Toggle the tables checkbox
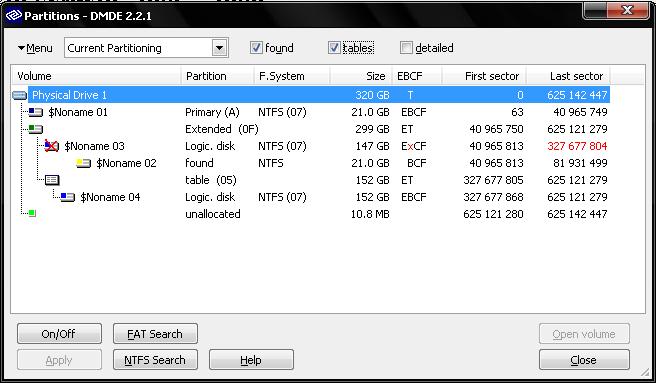This screenshot has height=383, width=656. tap(334, 48)
